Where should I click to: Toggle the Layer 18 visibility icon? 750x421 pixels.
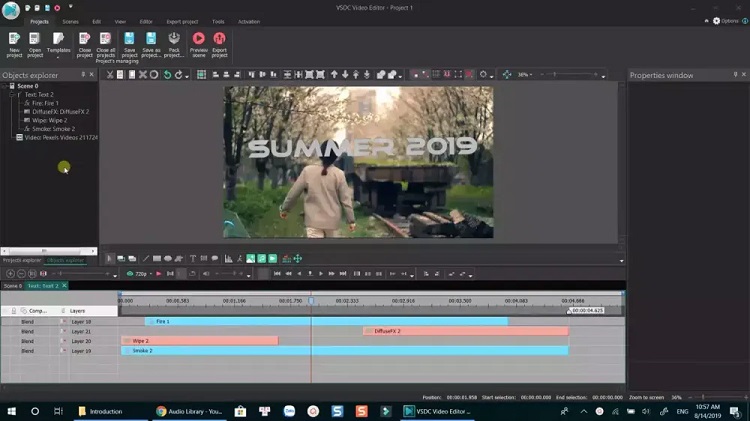(x=63, y=321)
